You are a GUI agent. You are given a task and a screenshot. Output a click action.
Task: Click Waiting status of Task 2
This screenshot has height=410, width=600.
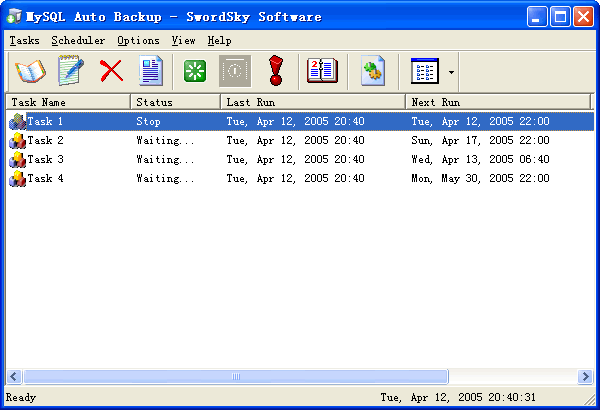point(165,140)
